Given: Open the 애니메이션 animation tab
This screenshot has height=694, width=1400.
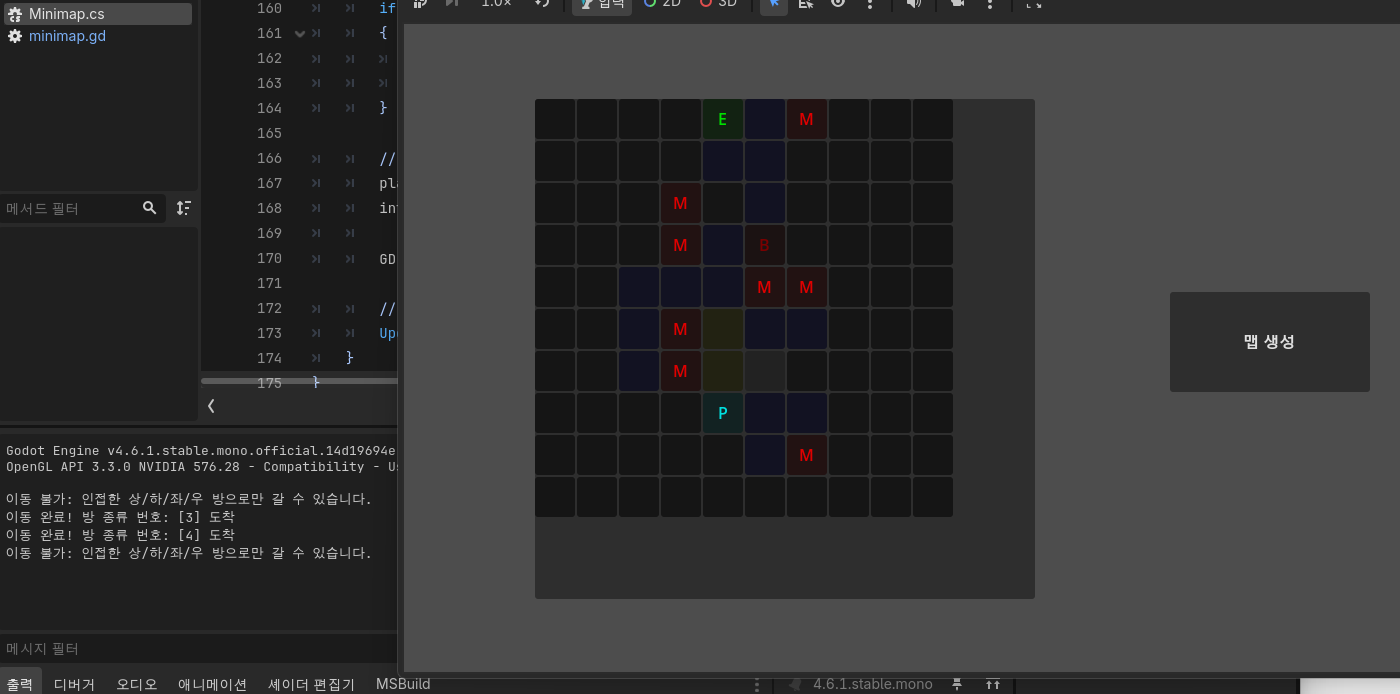Looking at the screenshot, I should 212,684.
